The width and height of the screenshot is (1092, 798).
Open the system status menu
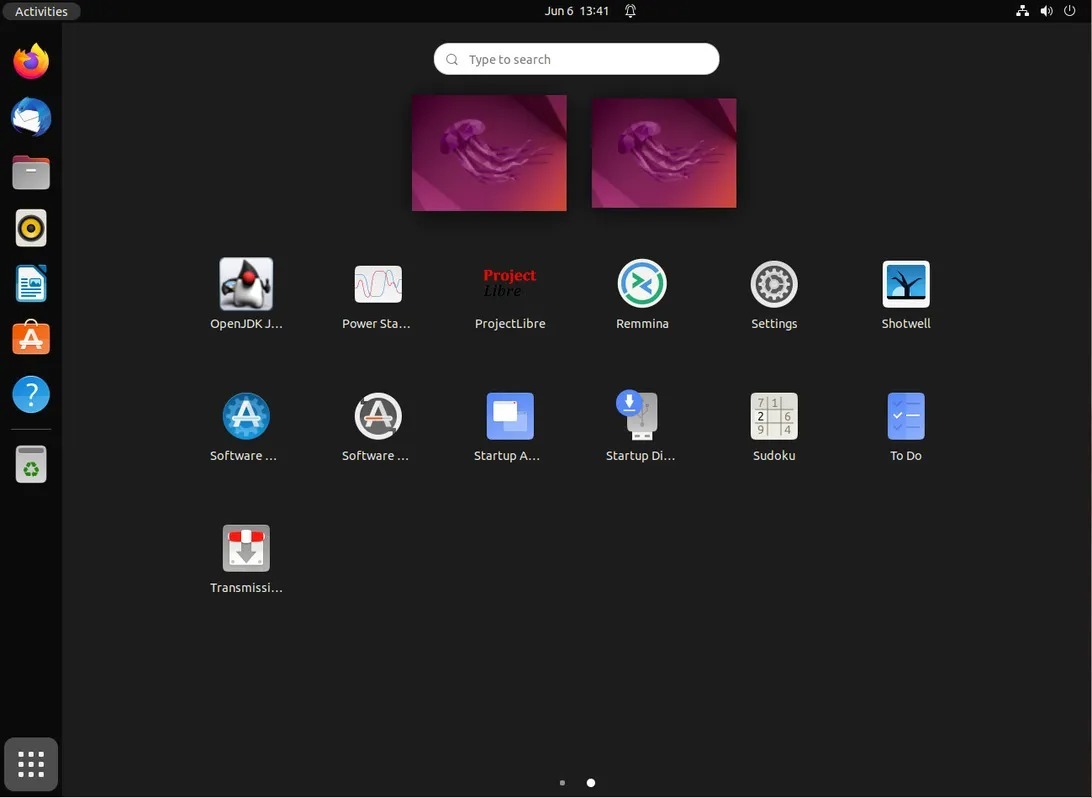click(x=1046, y=11)
